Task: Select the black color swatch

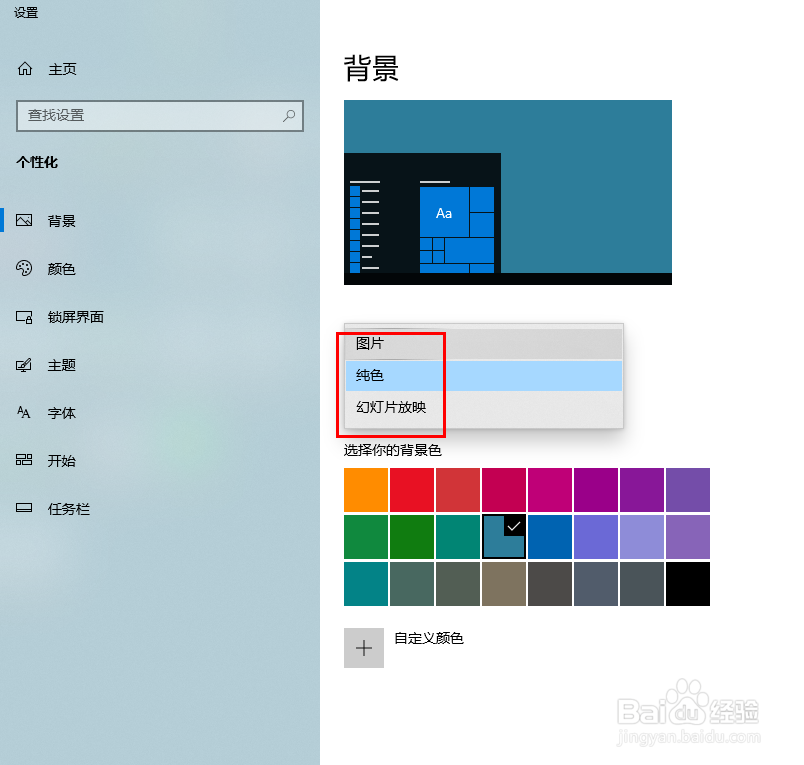Action: tap(688, 584)
